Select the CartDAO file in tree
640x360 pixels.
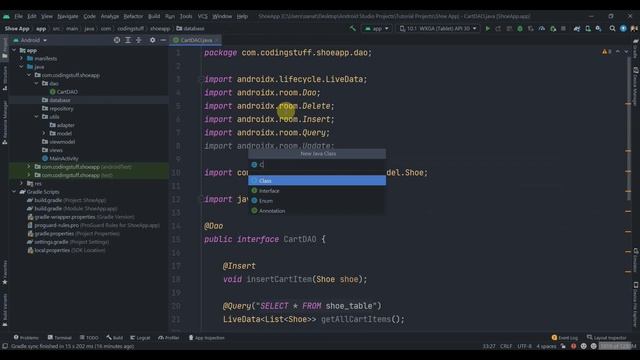coord(64,92)
